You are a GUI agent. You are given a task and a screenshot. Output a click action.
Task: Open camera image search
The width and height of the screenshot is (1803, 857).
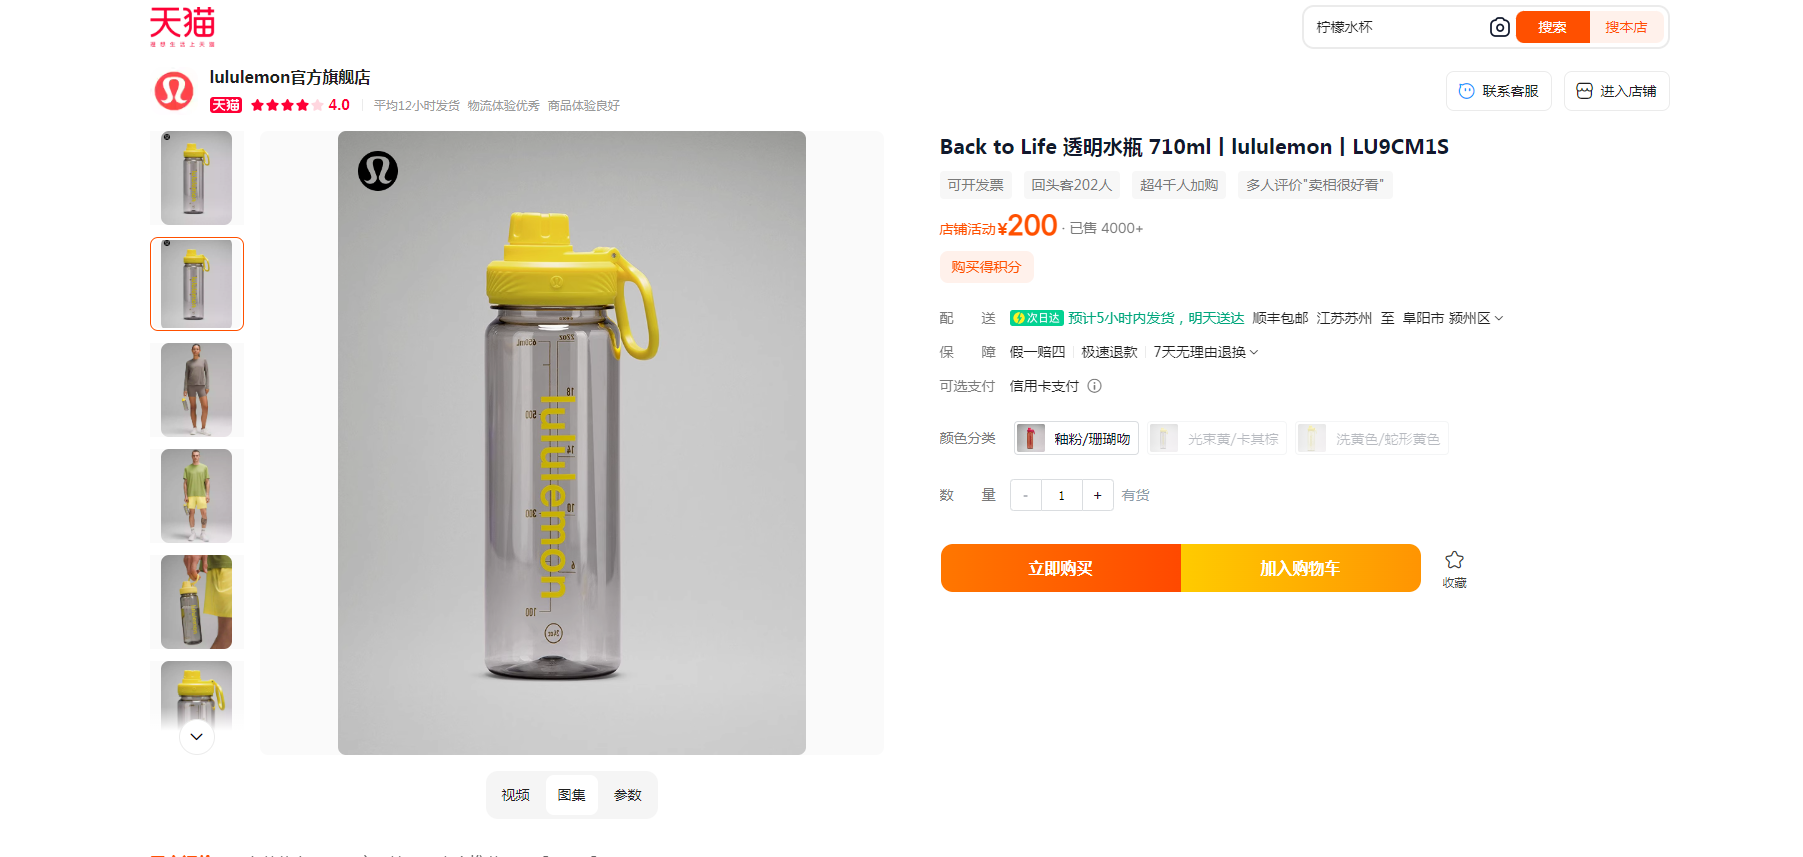1499,27
